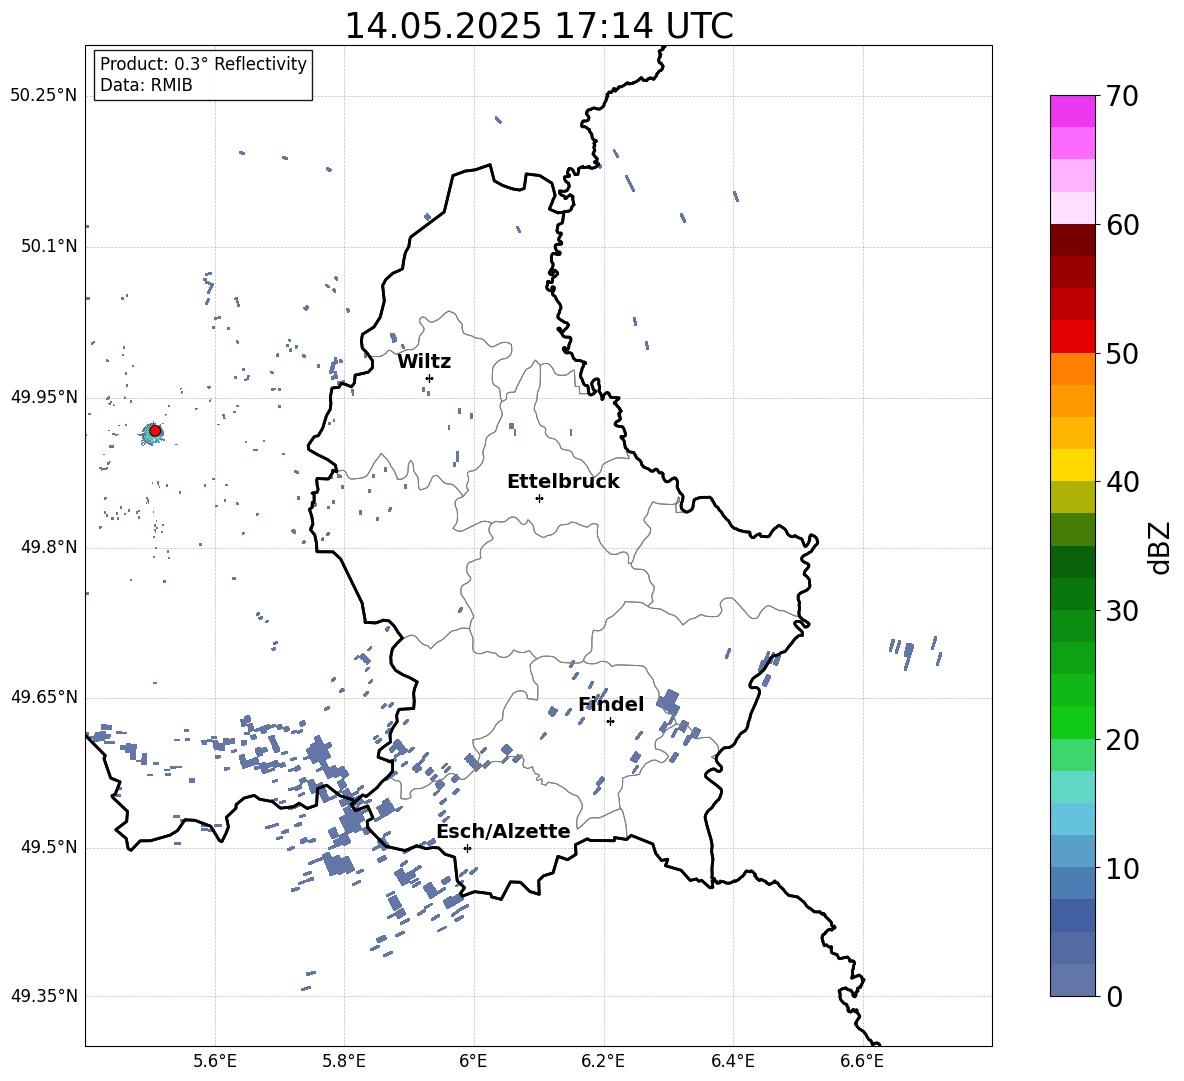Click the cross marker below Esch/Alzette

(x=467, y=848)
